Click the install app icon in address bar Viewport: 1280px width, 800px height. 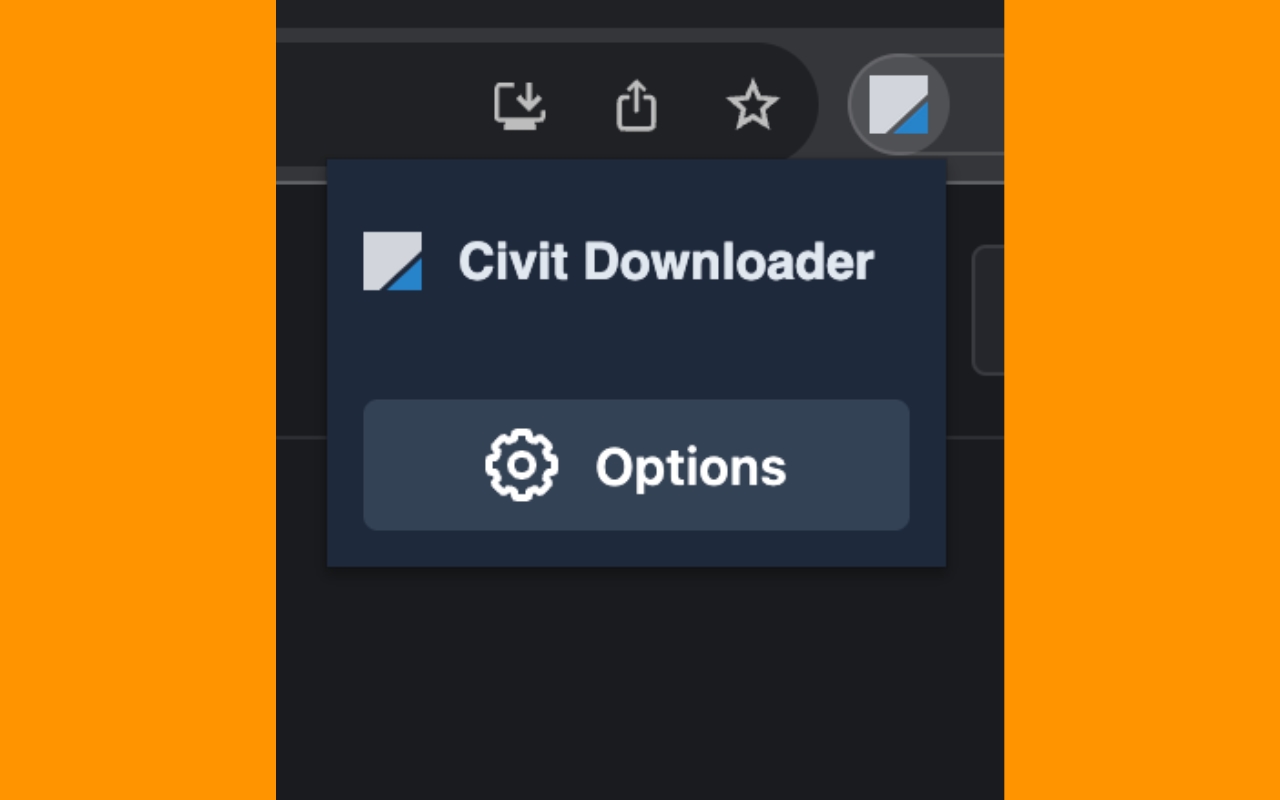(x=520, y=105)
